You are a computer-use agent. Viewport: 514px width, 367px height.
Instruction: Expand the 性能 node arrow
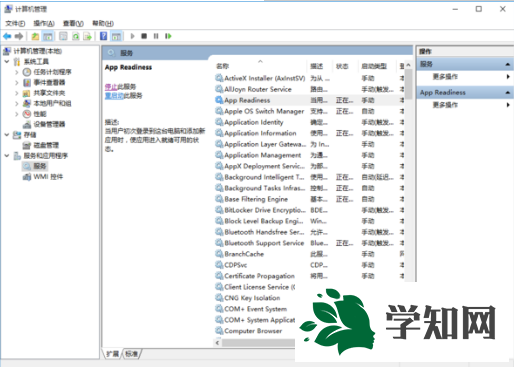point(17,114)
